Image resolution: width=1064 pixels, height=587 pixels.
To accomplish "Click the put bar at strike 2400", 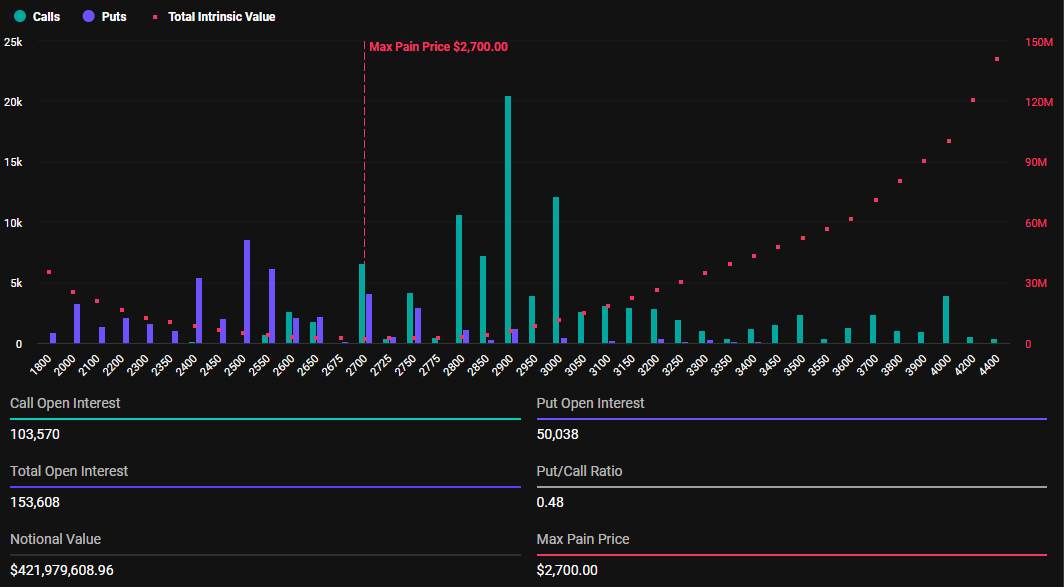I will point(199,310).
